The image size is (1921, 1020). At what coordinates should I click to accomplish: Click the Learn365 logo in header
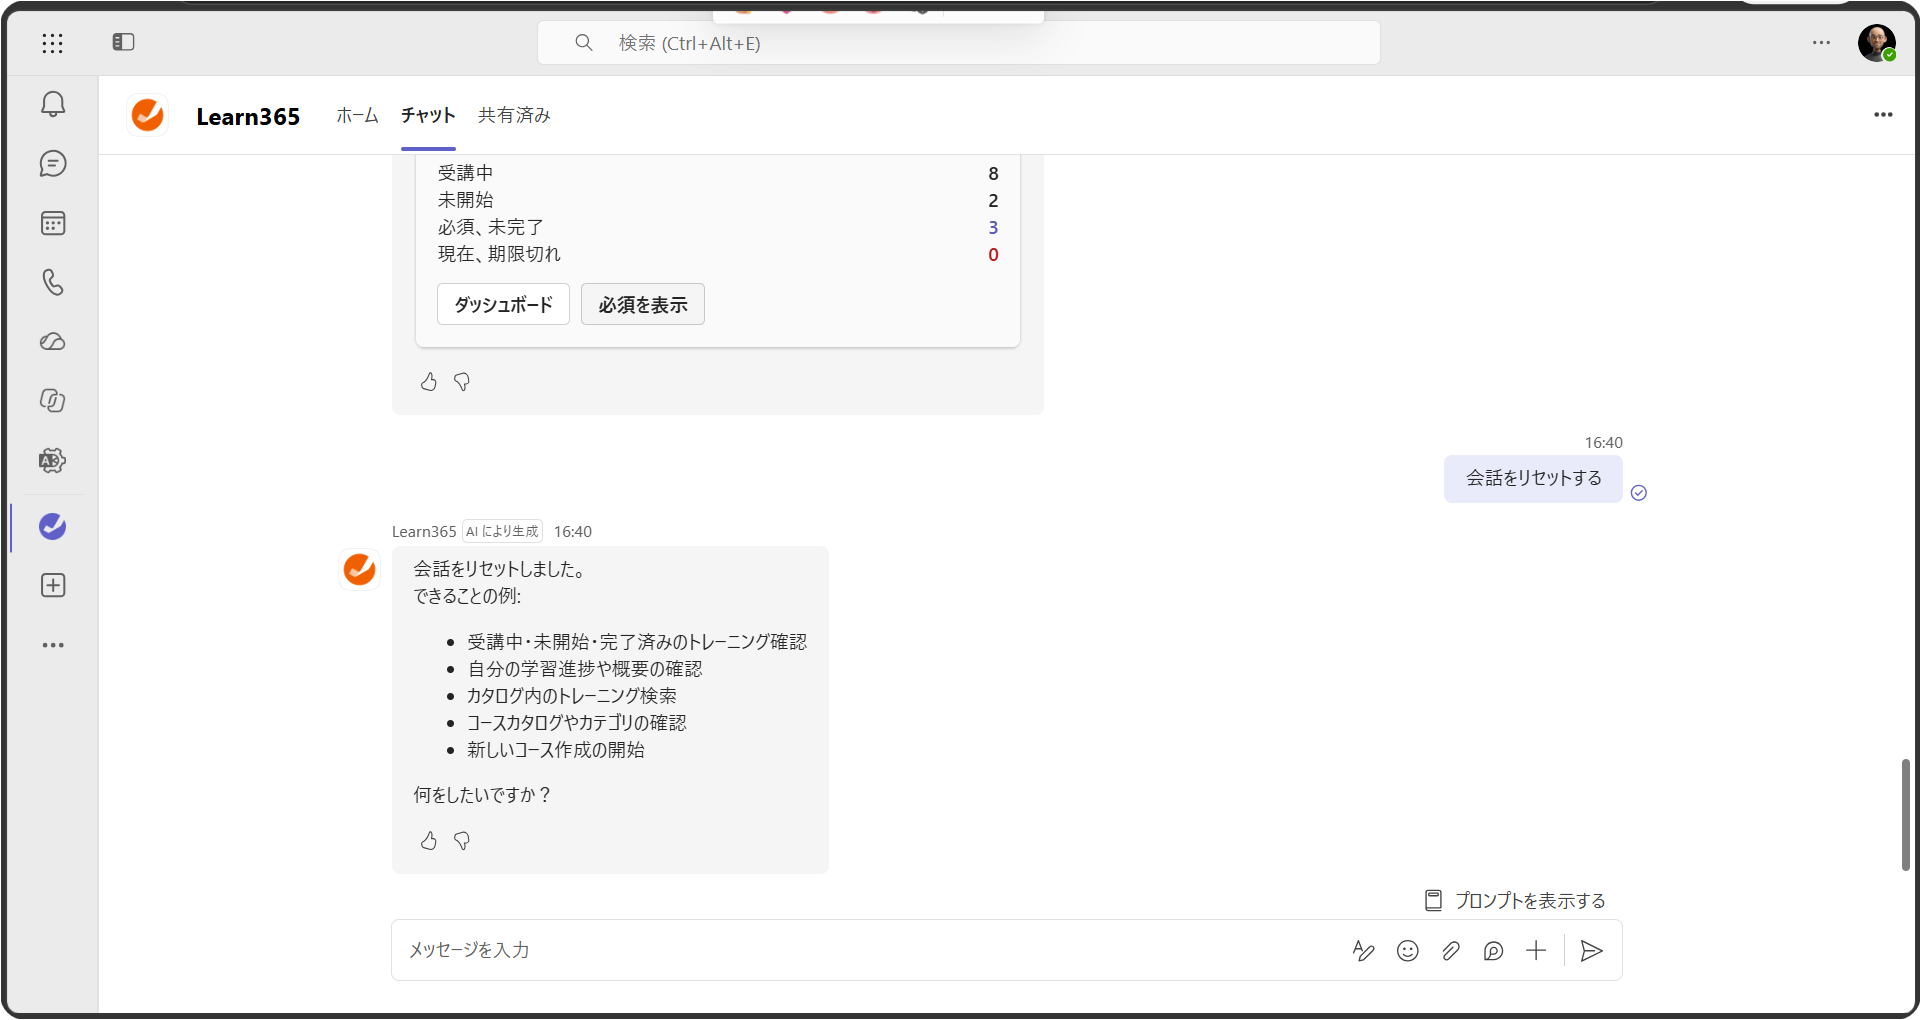(148, 115)
